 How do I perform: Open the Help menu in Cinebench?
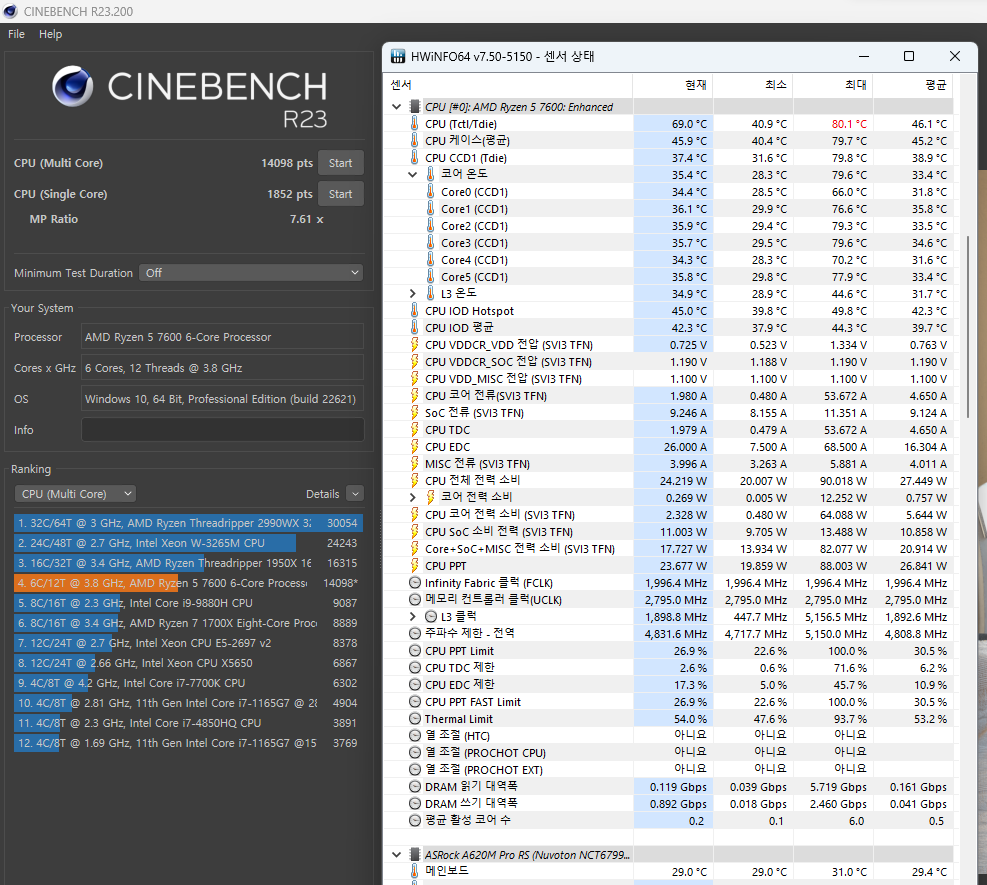point(50,34)
